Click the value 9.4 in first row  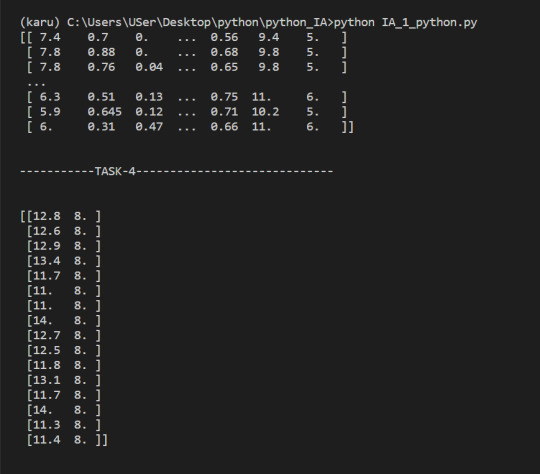tap(269, 37)
